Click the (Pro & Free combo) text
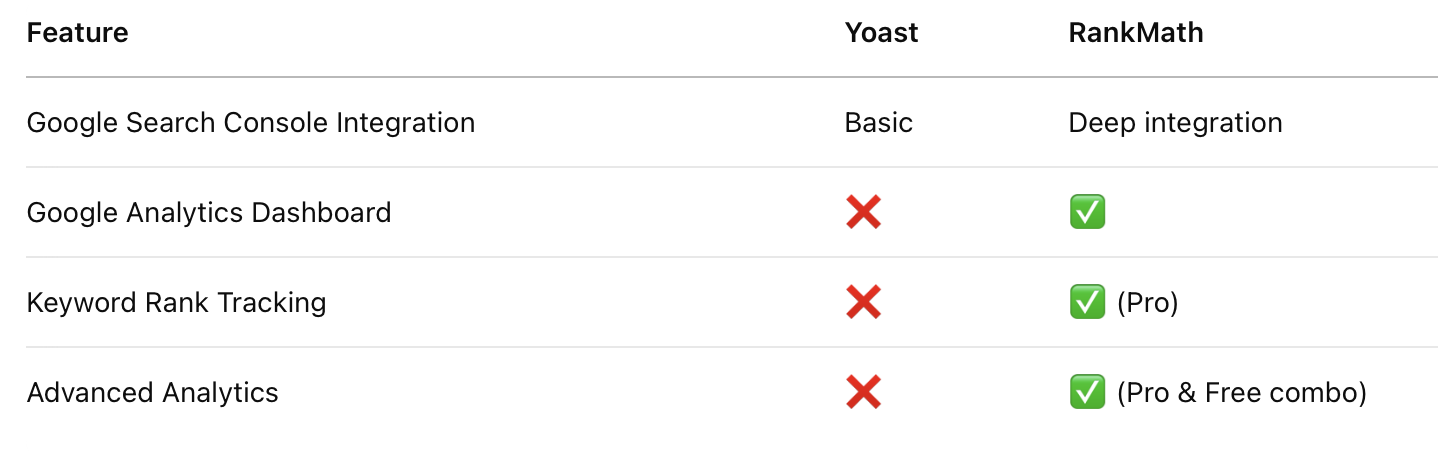The width and height of the screenshot is (1438, 470). pyautogui.click(x=1241, y=393)
